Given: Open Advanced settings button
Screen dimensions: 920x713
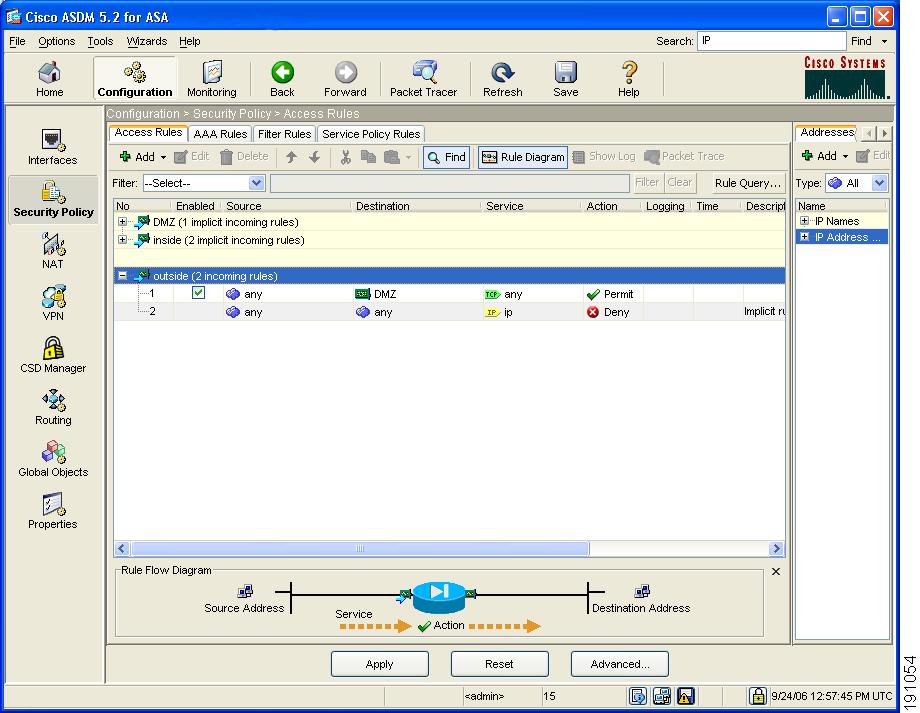Looking at the screenshot, I should (x=620, y=664).
